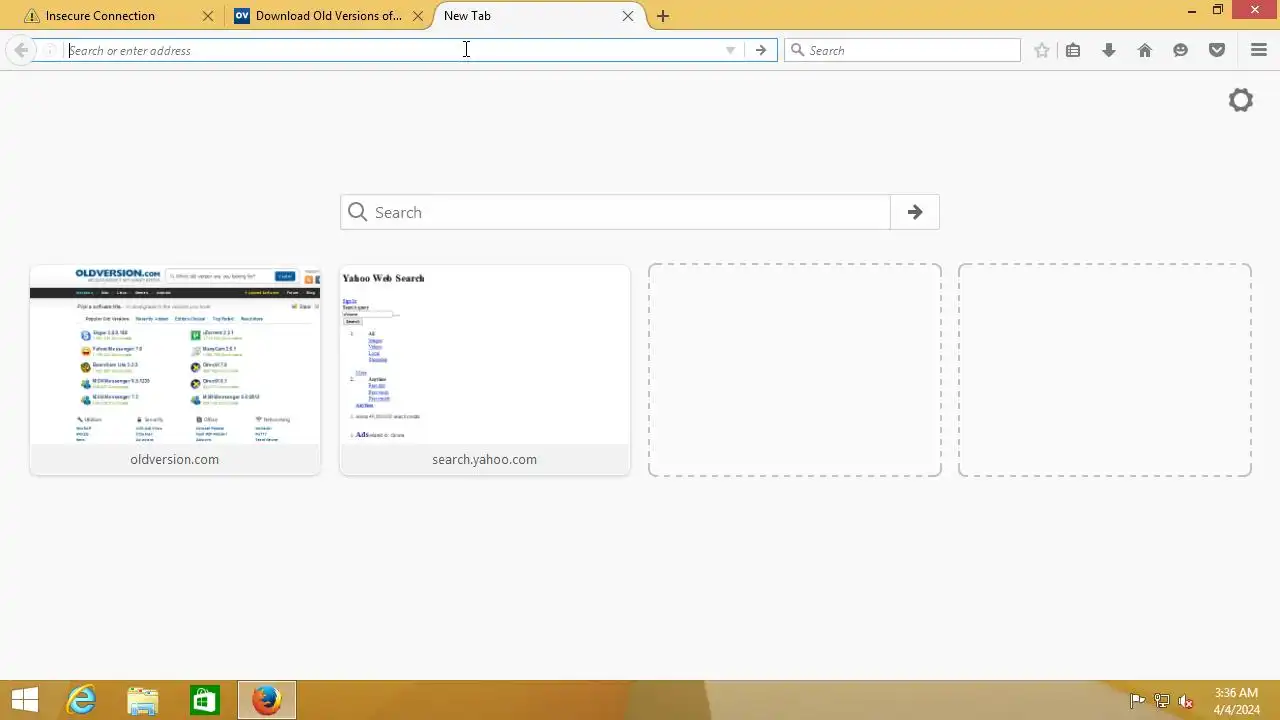This screenshot has height=720, width=1280.
Task: Click the network tray icon
Action: 1162,701
